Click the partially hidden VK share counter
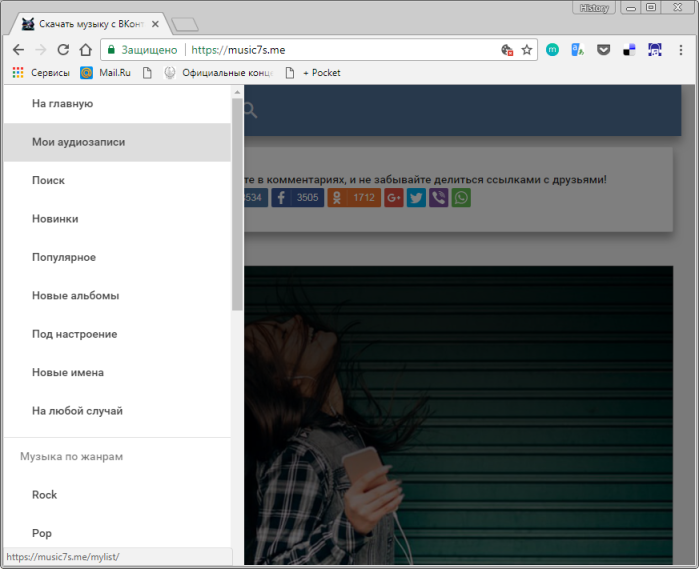 pyautogui.click(x=256, y=198)
